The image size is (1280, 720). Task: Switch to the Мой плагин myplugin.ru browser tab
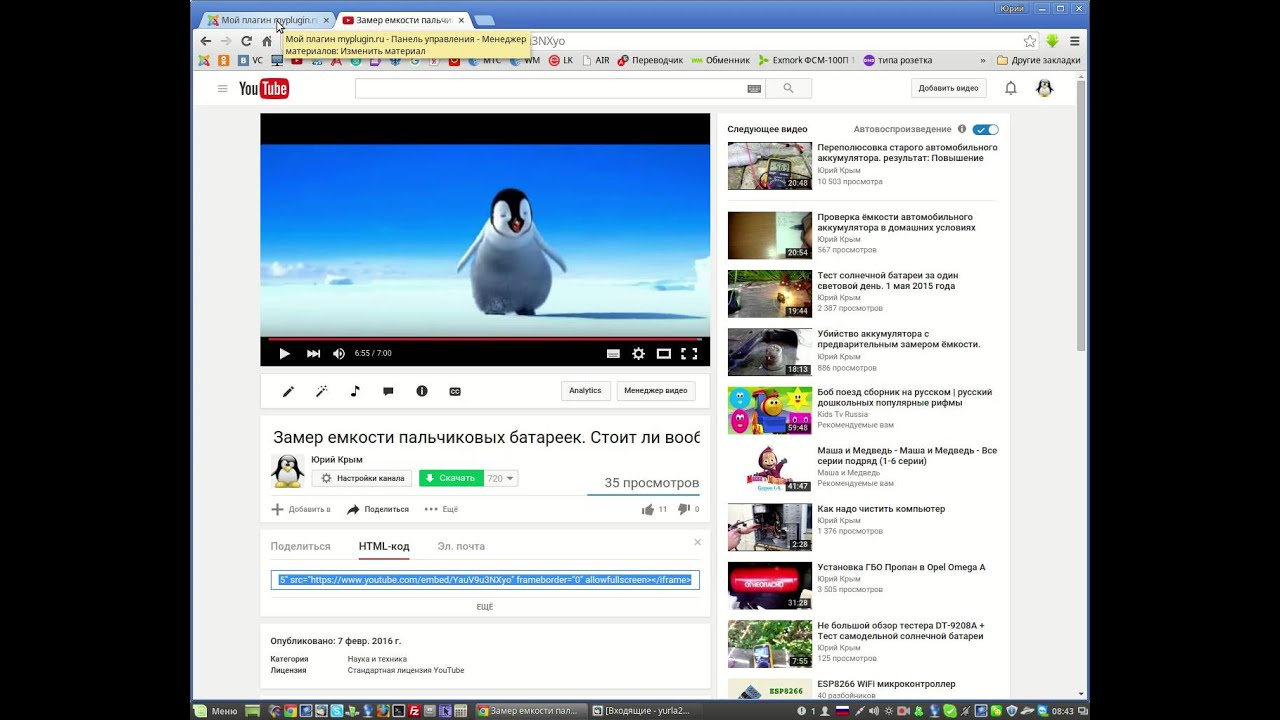coord(267,20)
